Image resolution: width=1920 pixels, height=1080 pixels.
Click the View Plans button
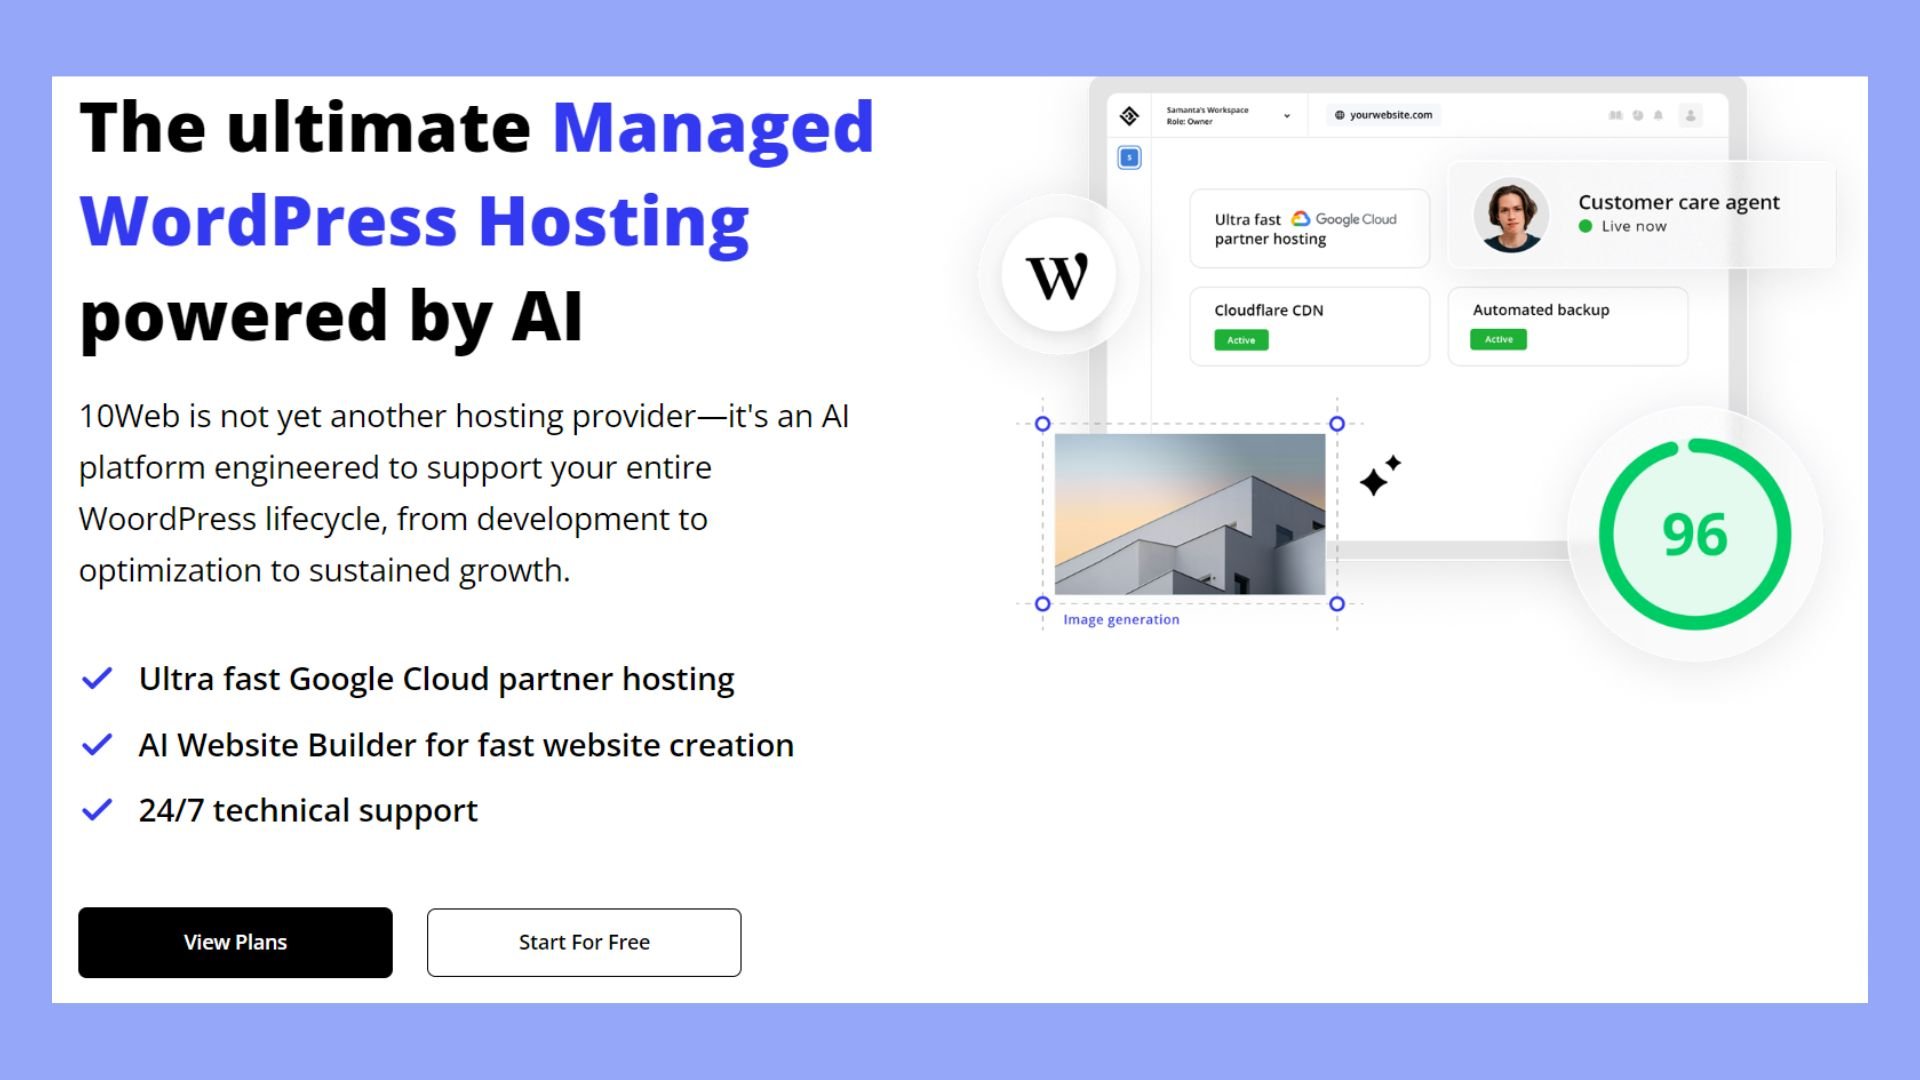[235, 941]
